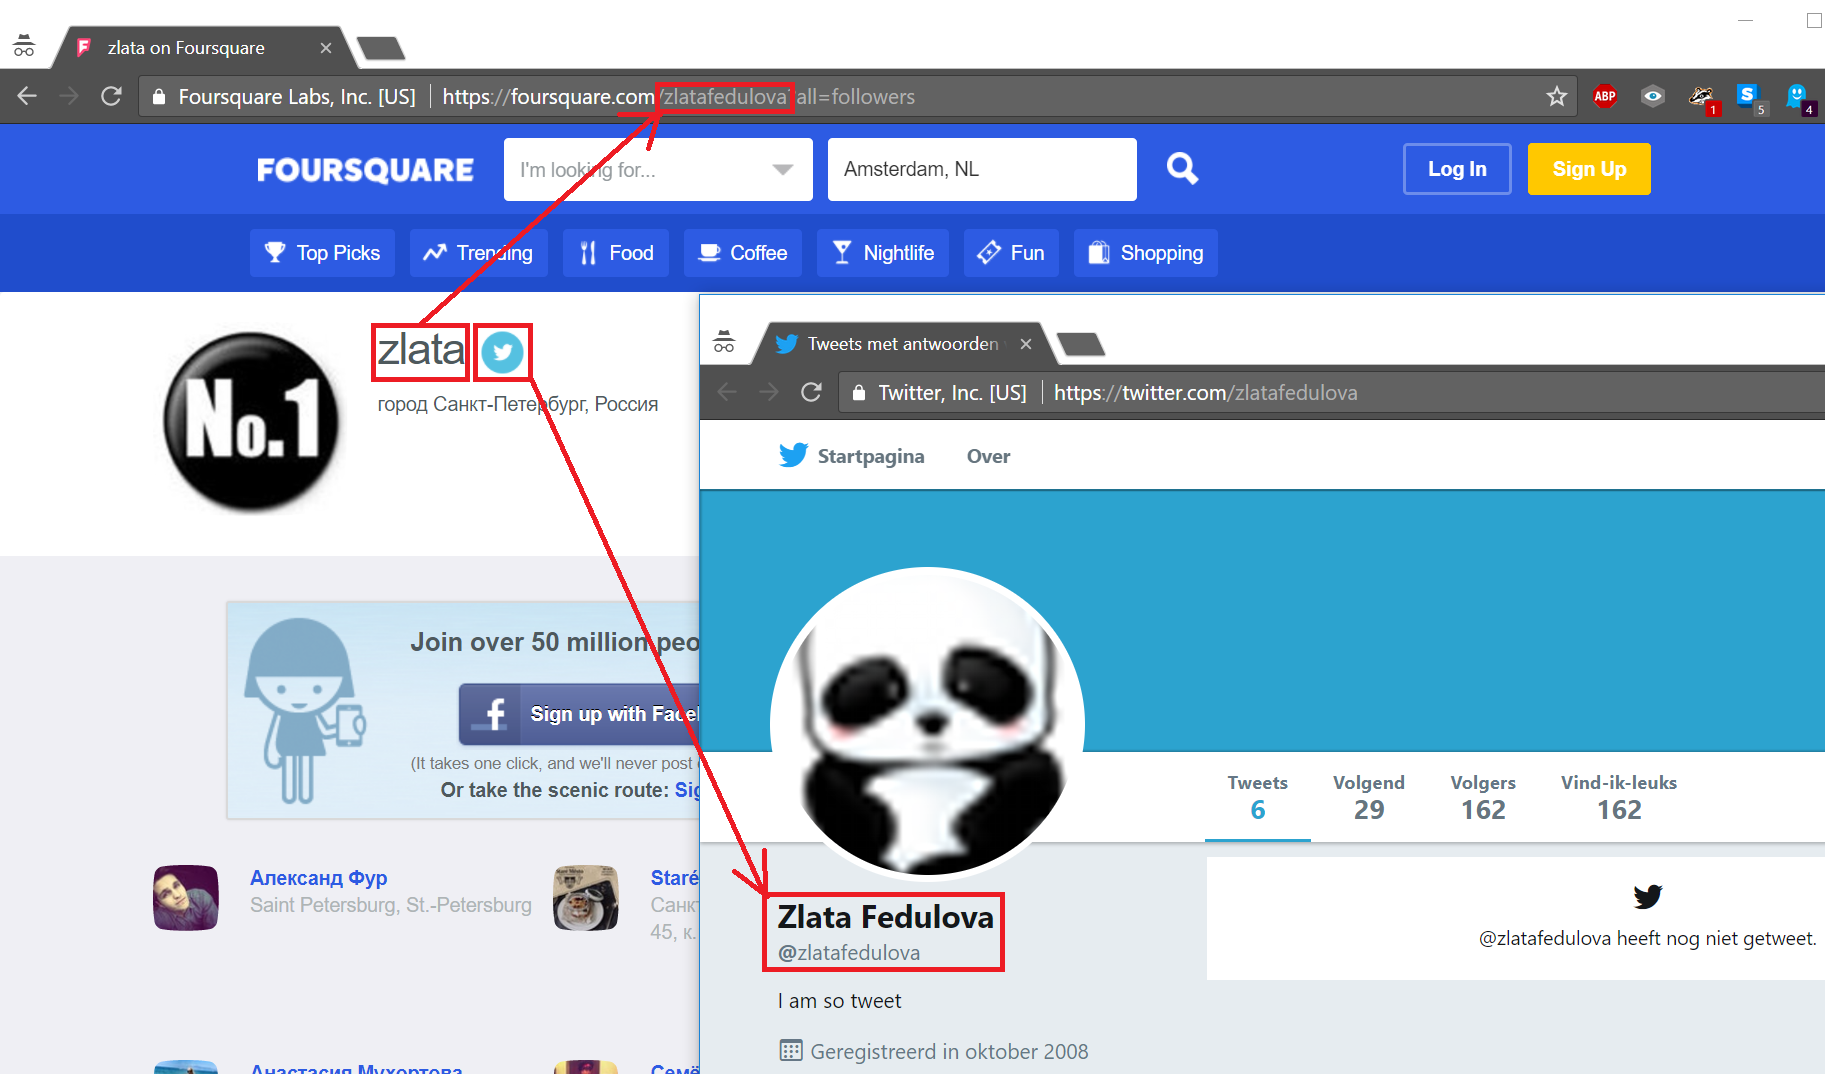Click the Twitter bird Startpagina icon
The width and height of the screenshot is (1825, 1074).
[793, 456]
